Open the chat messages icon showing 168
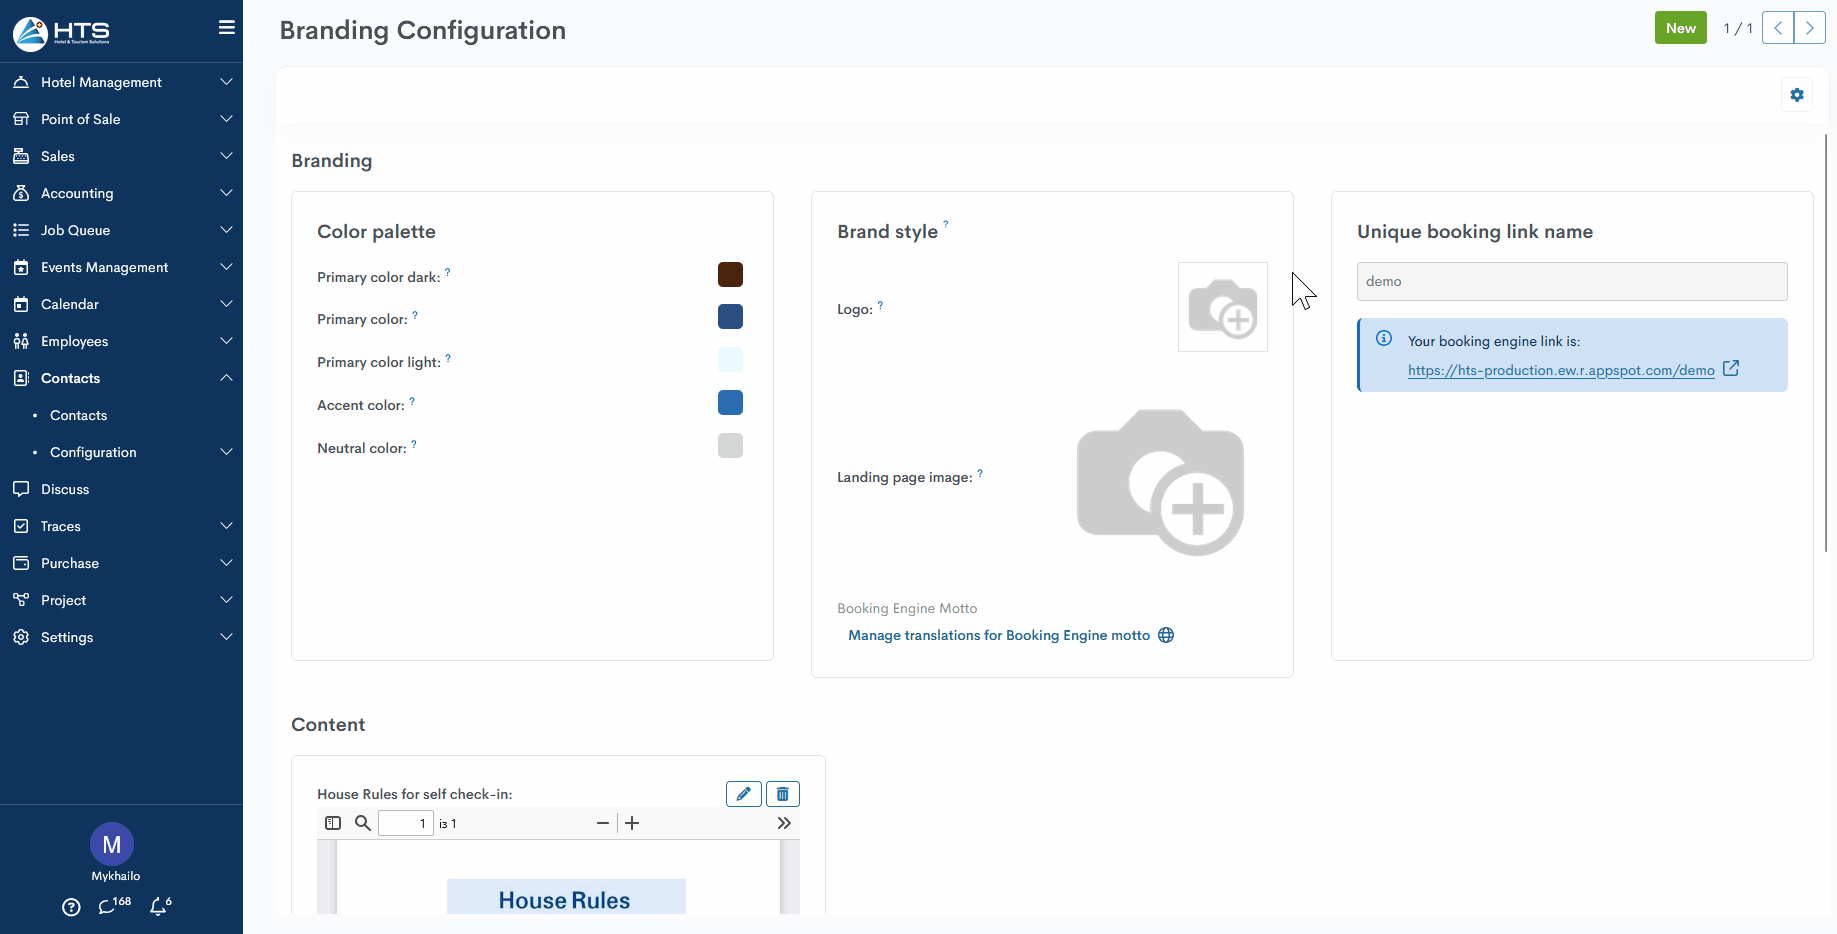 [108, 907]
